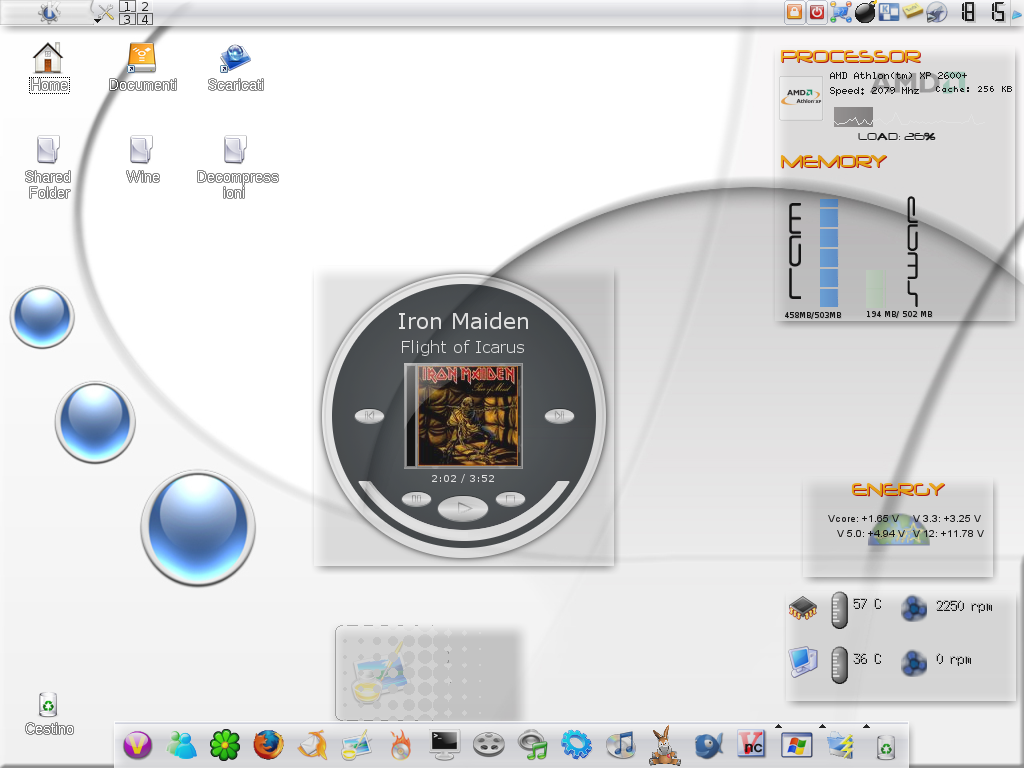
Task: Open the Home desktop folder
Action: click(x=48, y=67)
